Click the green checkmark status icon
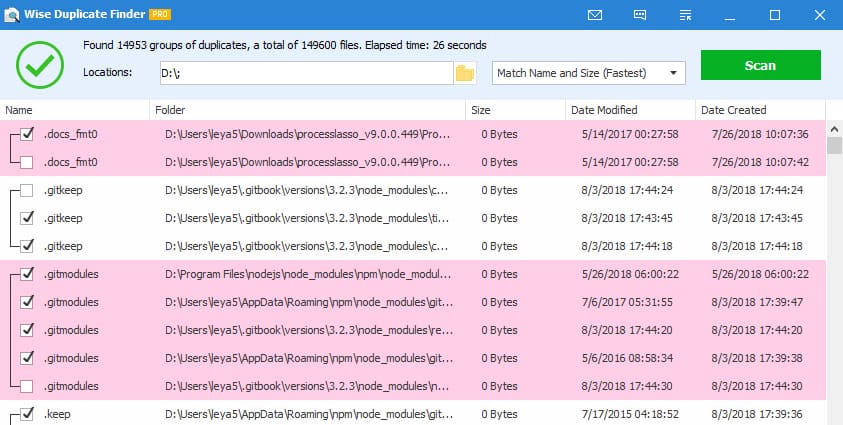 [40, 65]
